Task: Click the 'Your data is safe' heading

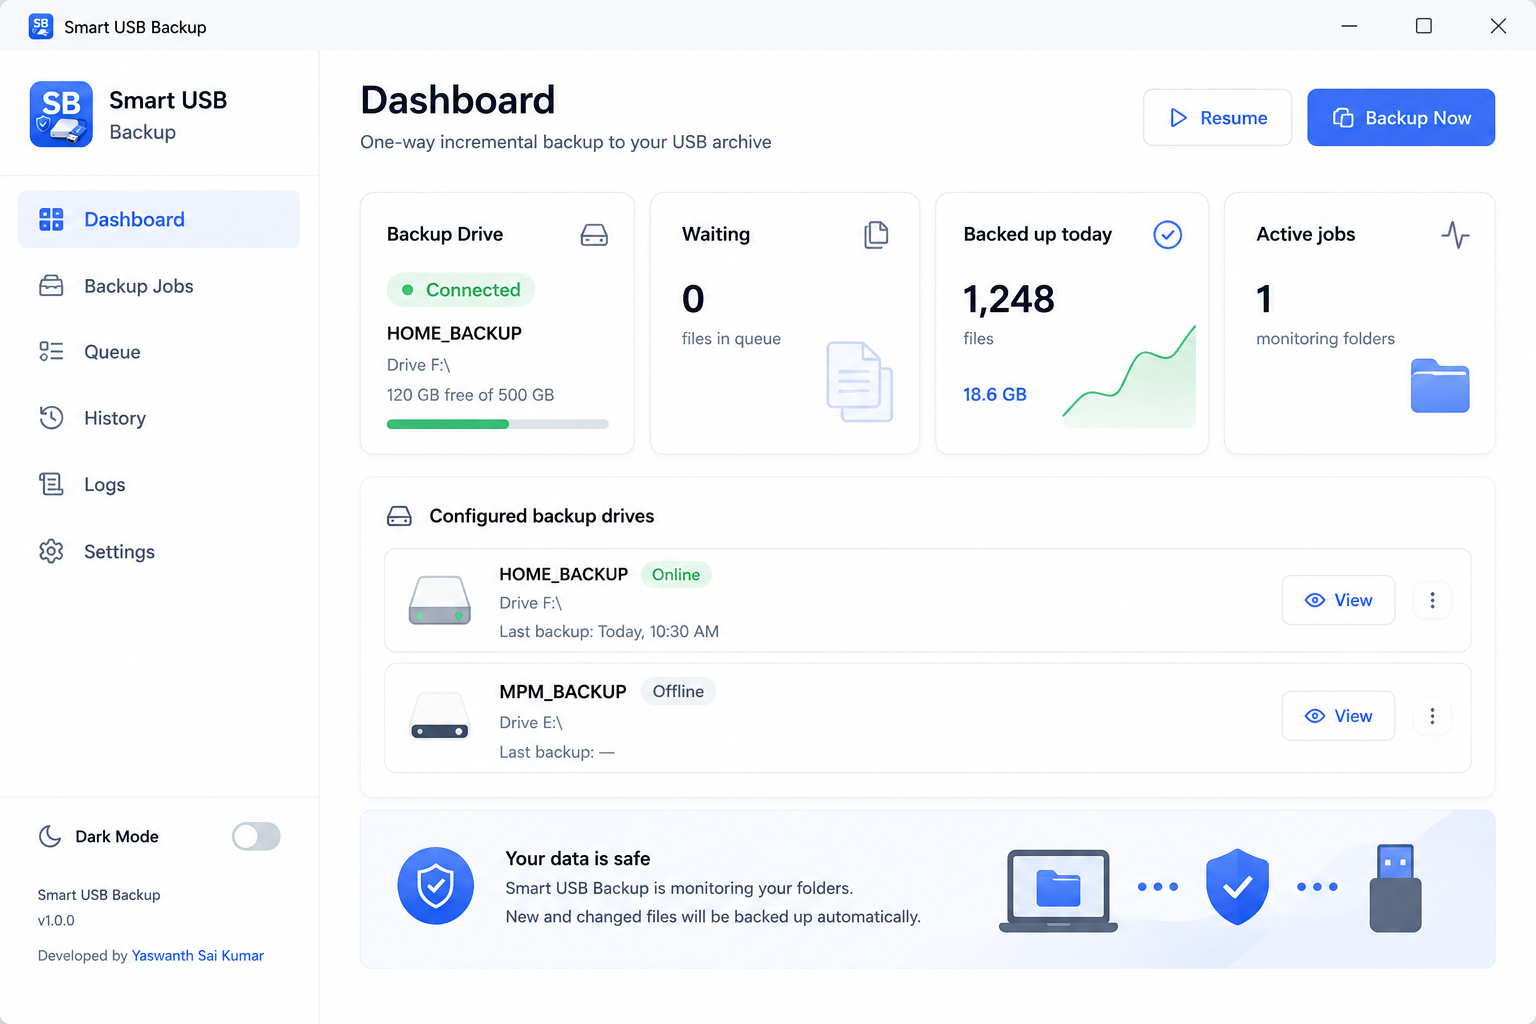Action: 578,859
